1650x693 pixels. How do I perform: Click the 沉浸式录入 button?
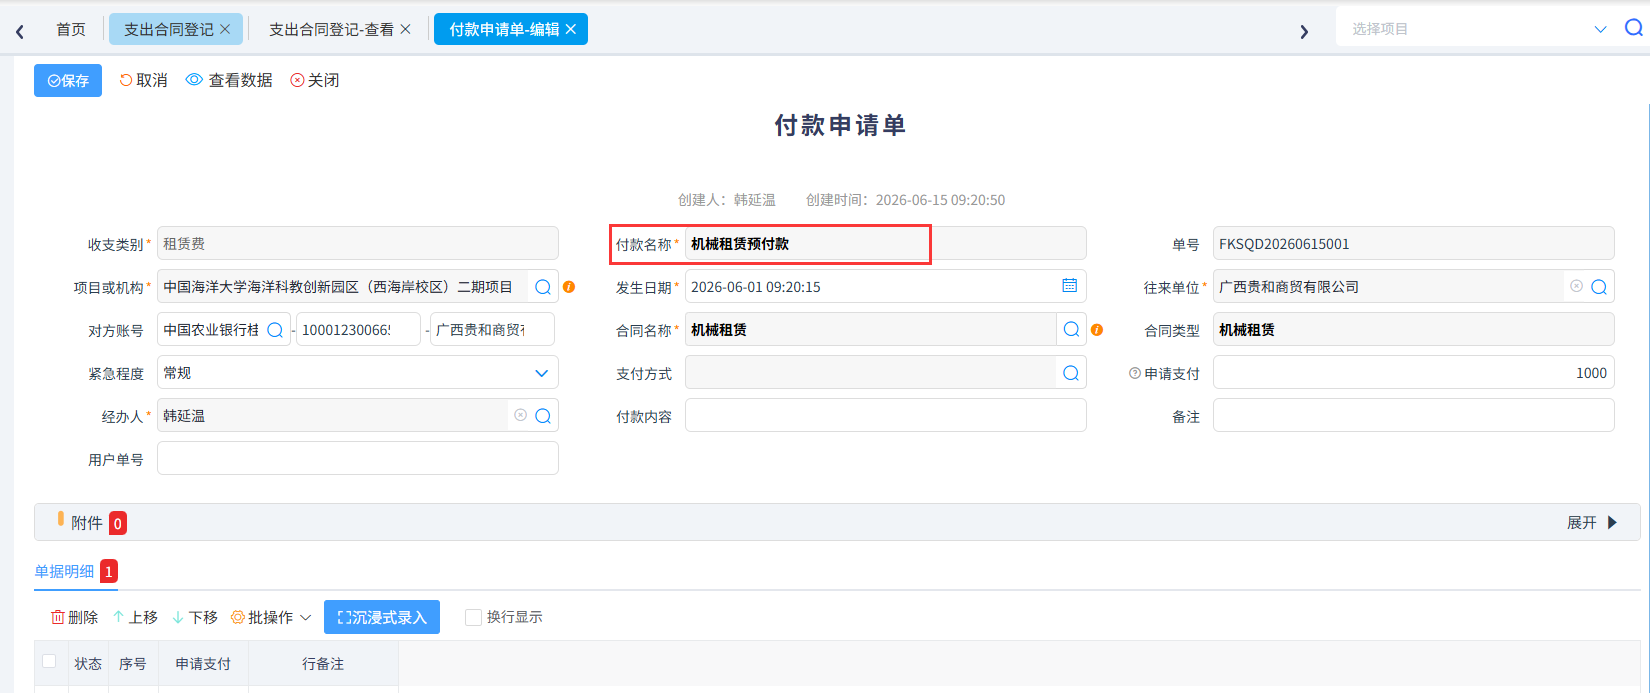pyautogui.click(x=382, y=617)
